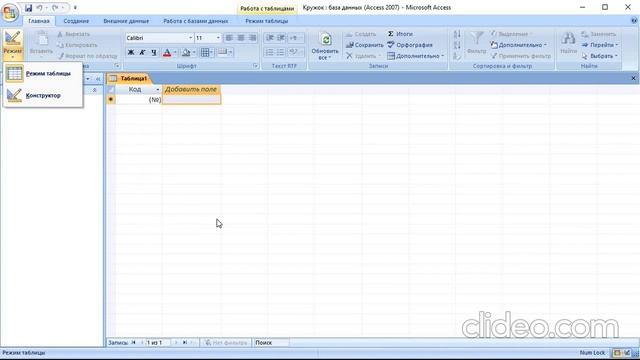Viewport: 640px width, 360px height.
Task: Click the Фильтр funnel icon
Action: pyautogui.click(x=476, y=39)
